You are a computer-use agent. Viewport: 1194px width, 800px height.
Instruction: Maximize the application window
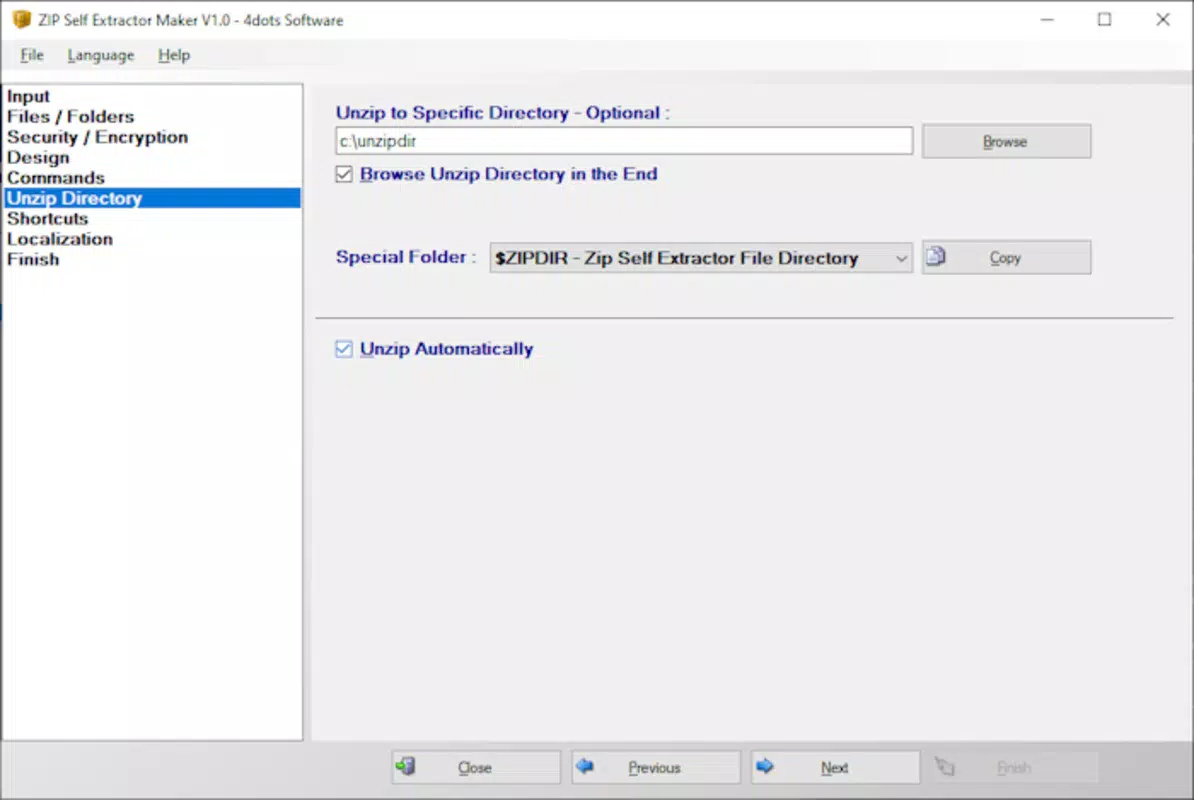click(1104, 20)
